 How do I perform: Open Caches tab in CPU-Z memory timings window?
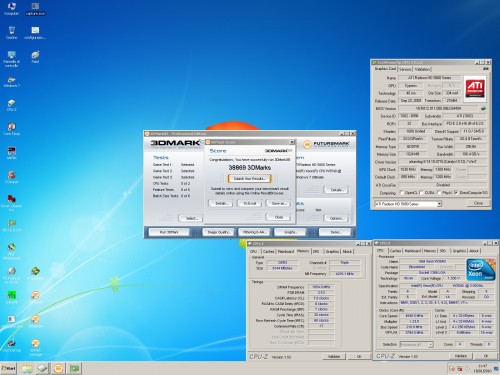pyautogui.click(x=268, y=251)
